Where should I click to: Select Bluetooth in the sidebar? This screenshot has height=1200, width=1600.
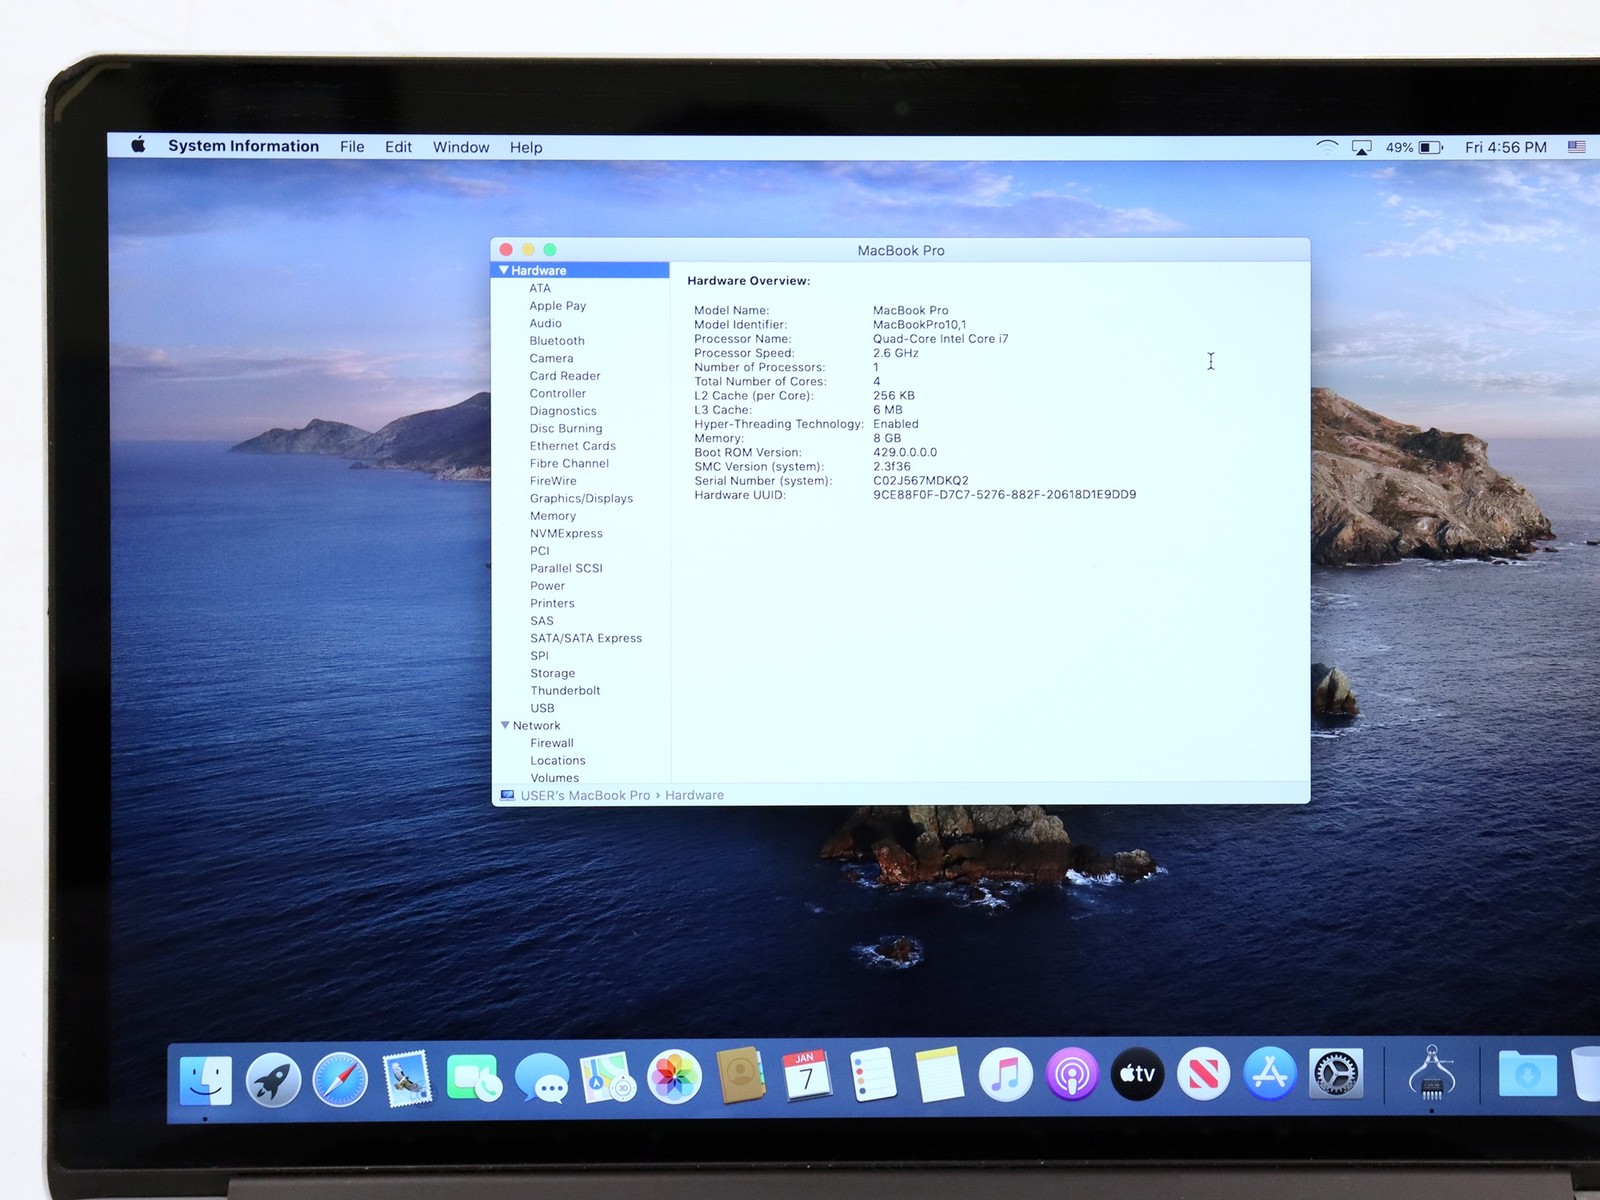(x=557, y=341)
